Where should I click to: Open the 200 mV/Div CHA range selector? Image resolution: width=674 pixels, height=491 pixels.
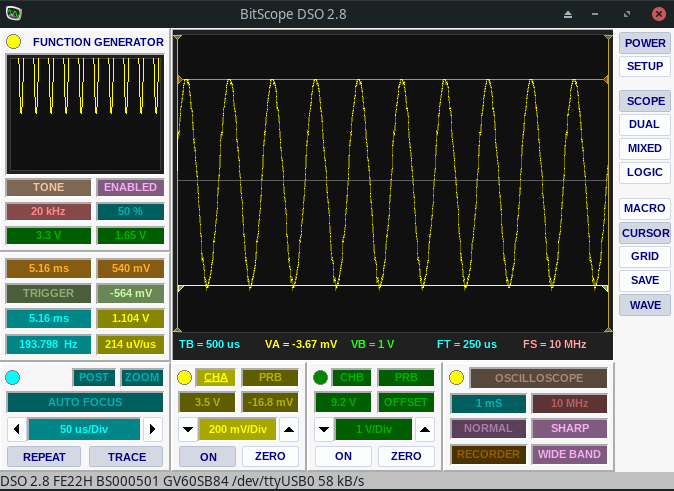pos(238,429)
